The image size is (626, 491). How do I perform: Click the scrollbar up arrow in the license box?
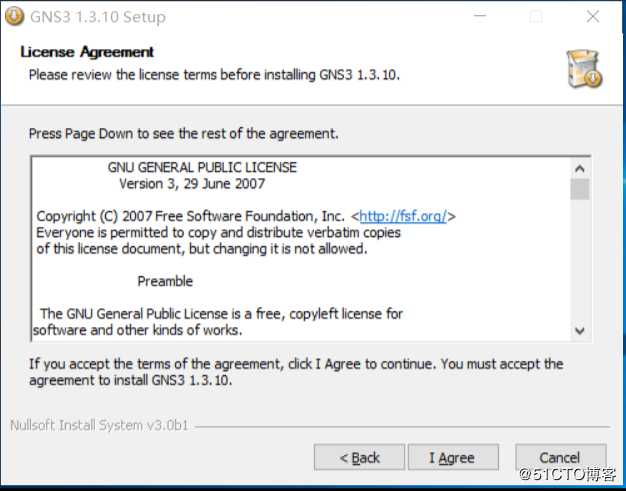coord(580,168)
